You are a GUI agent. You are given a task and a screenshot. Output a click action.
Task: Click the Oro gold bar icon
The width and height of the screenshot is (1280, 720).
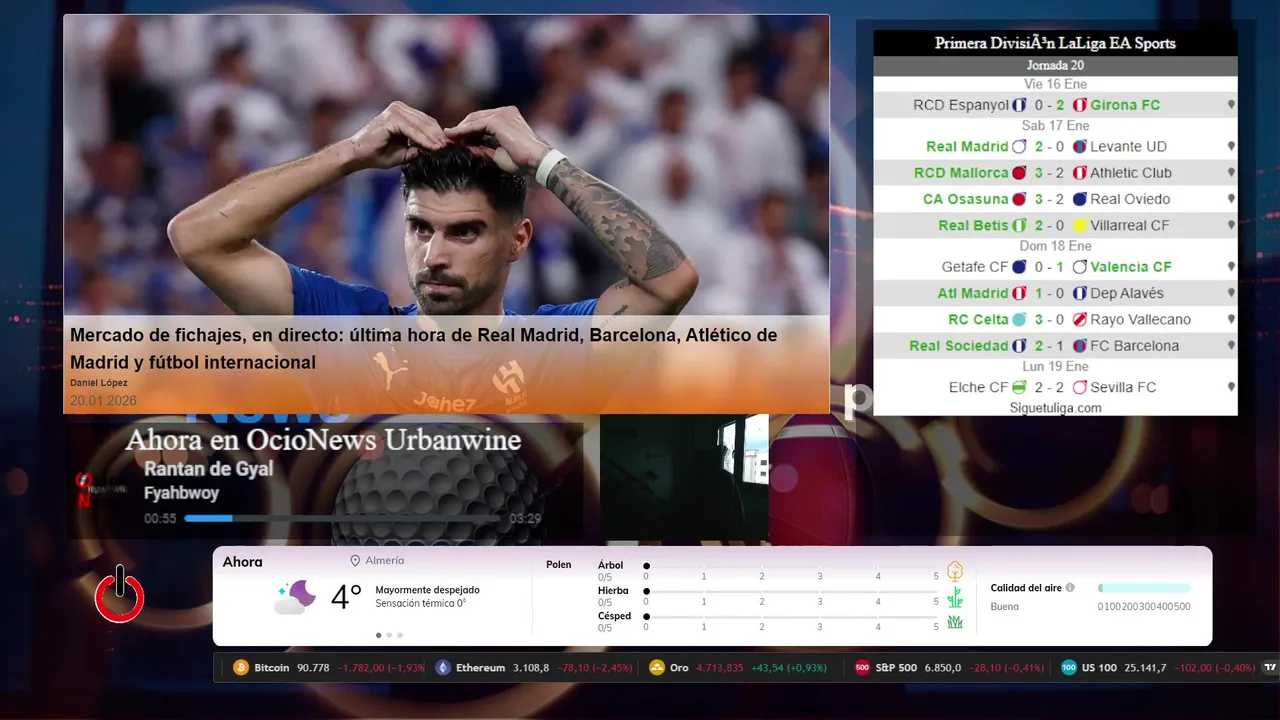[x=657, y=668]
